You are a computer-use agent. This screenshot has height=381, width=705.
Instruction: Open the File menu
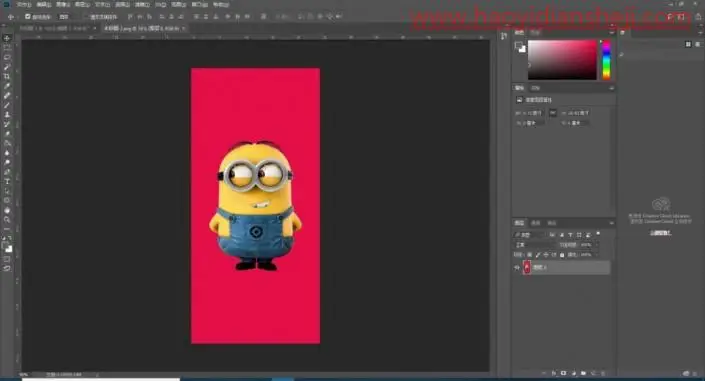pos(24,4)
